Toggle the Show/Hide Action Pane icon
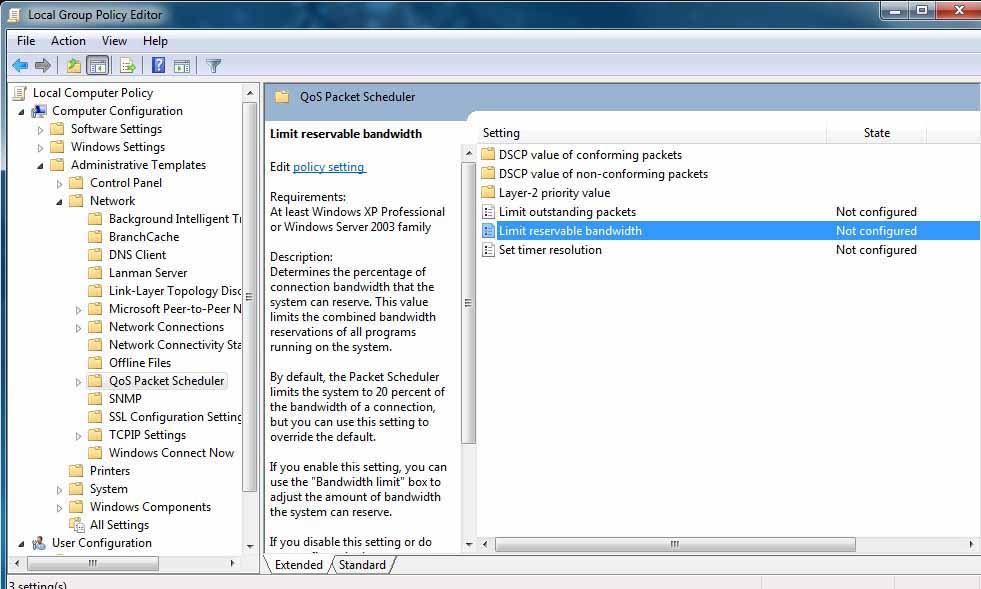 (x=182, y=66)
